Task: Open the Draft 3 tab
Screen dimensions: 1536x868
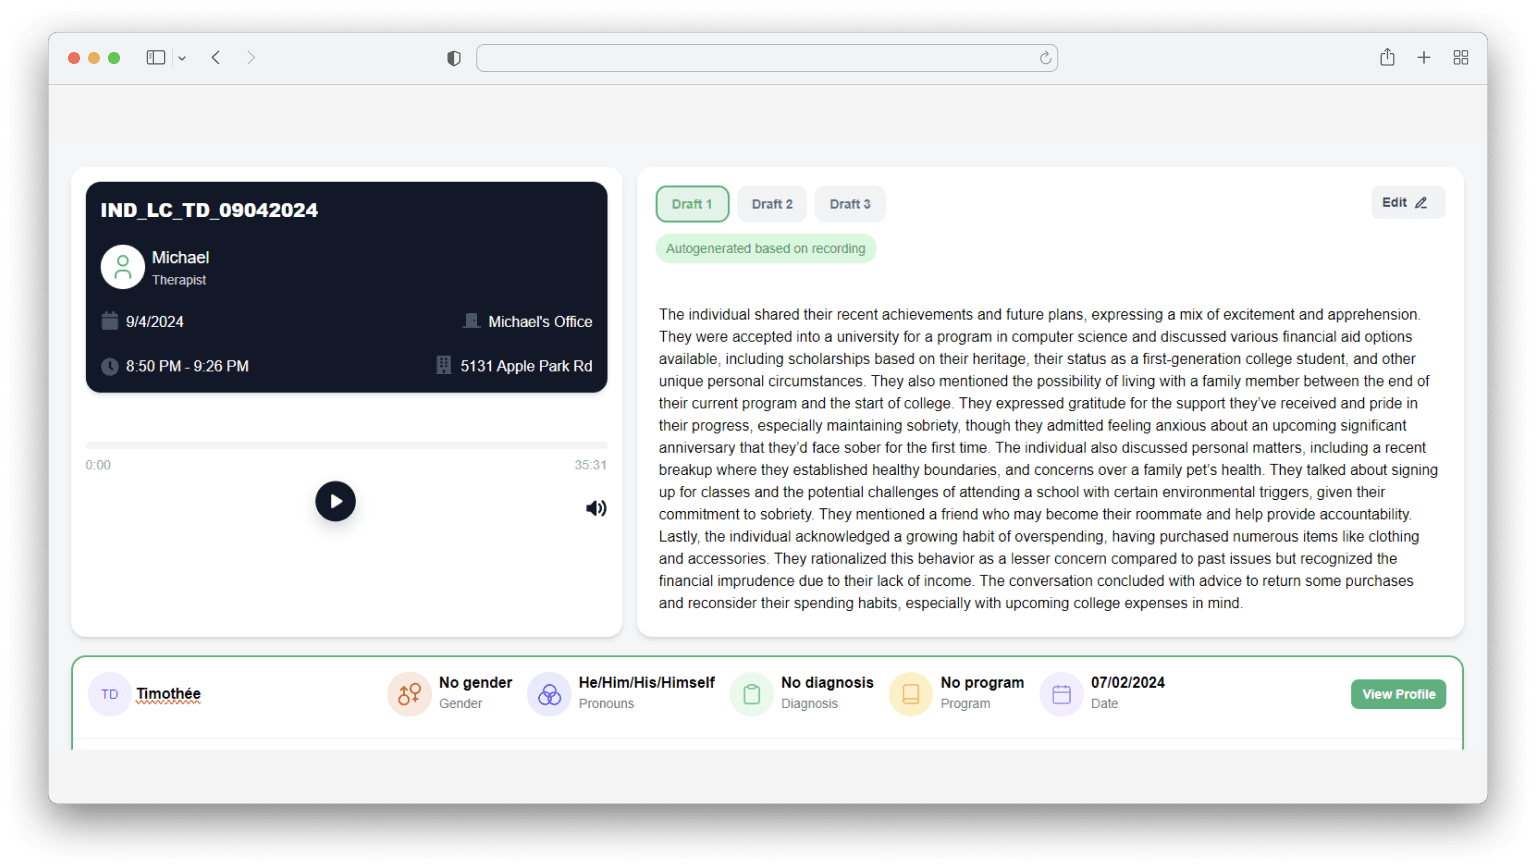Action: 849,204
